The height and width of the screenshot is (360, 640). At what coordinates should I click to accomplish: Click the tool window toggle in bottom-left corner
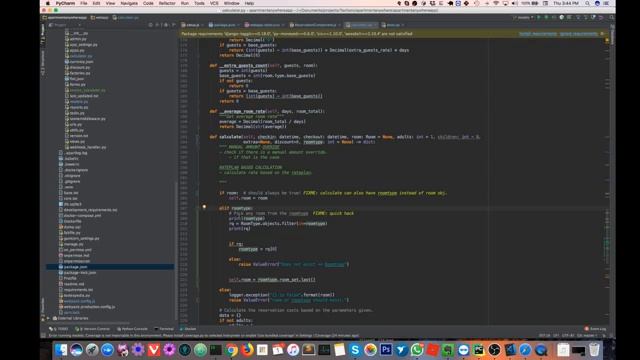pyautogui.click(x=43, y=336)
